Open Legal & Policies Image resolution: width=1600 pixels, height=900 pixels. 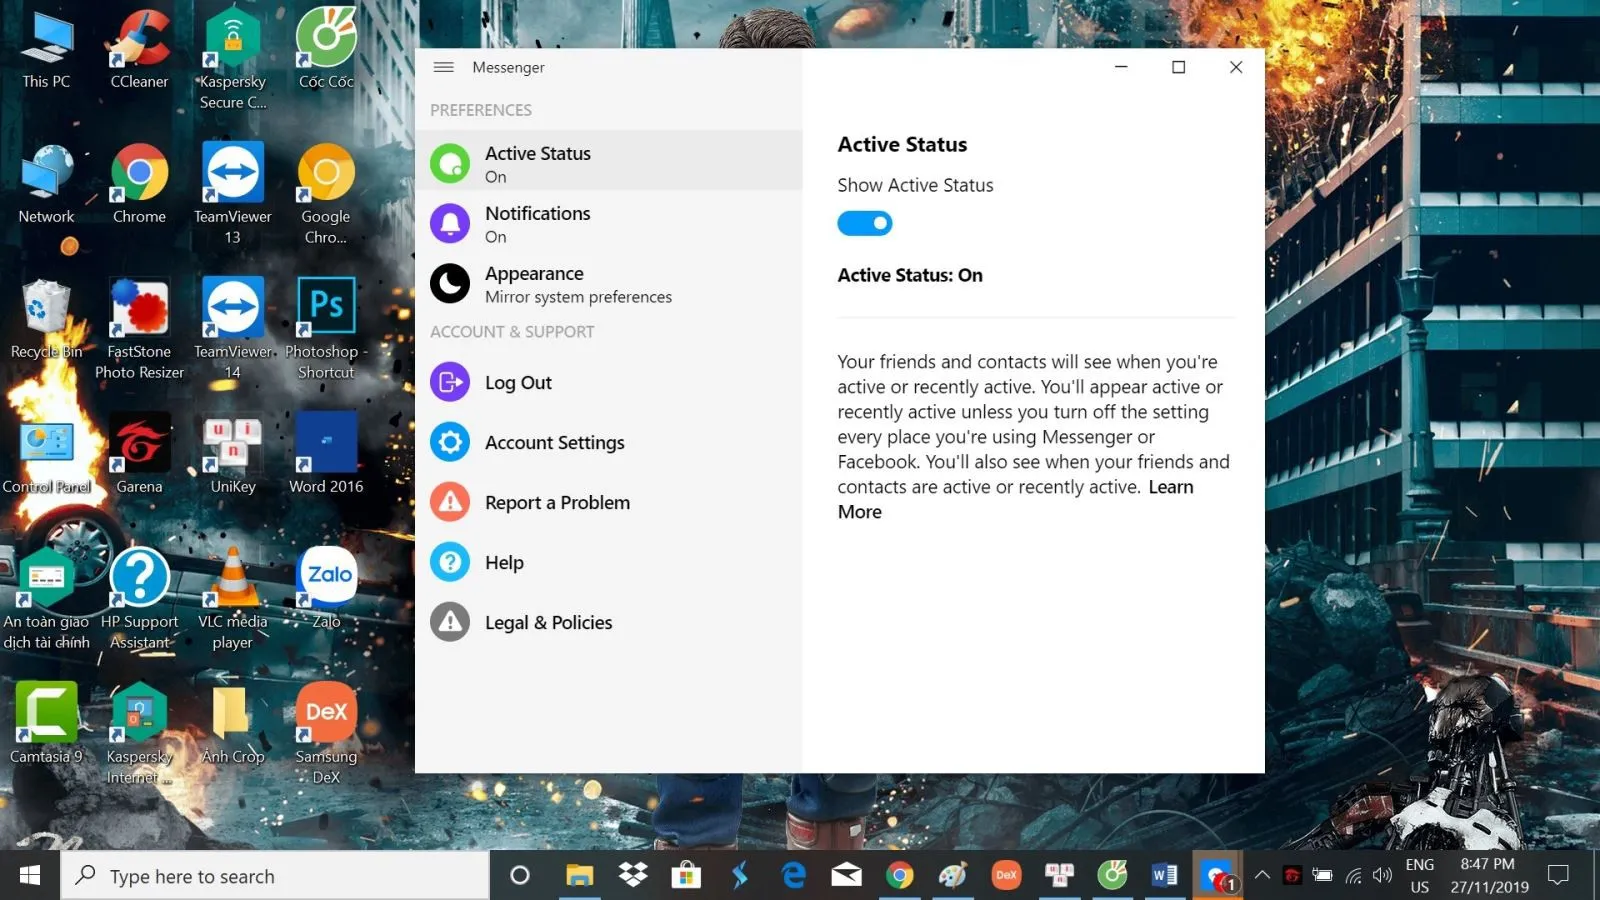click(x=608, y=622)
